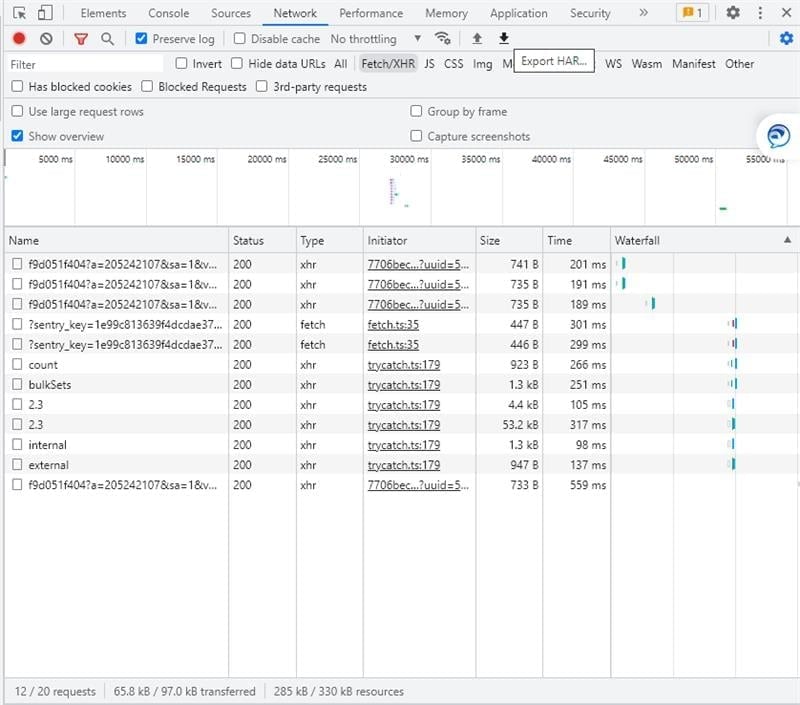This screenshot has width=800, height=705.
Task: Enable Blocked Requests checkbox
Action: [147, 86]
